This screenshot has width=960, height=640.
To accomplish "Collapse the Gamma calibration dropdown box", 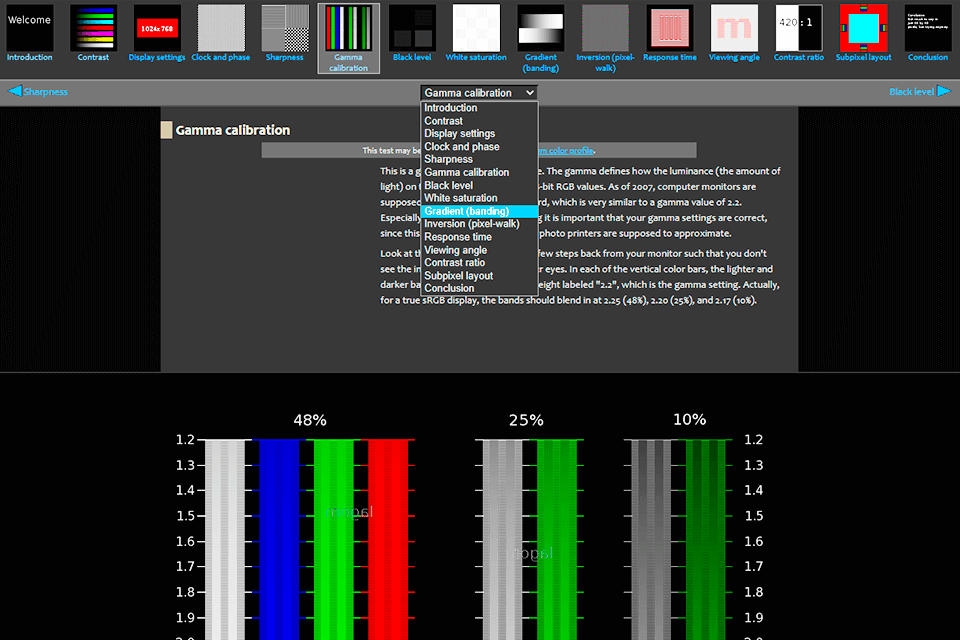I will (x=480, y=92).
